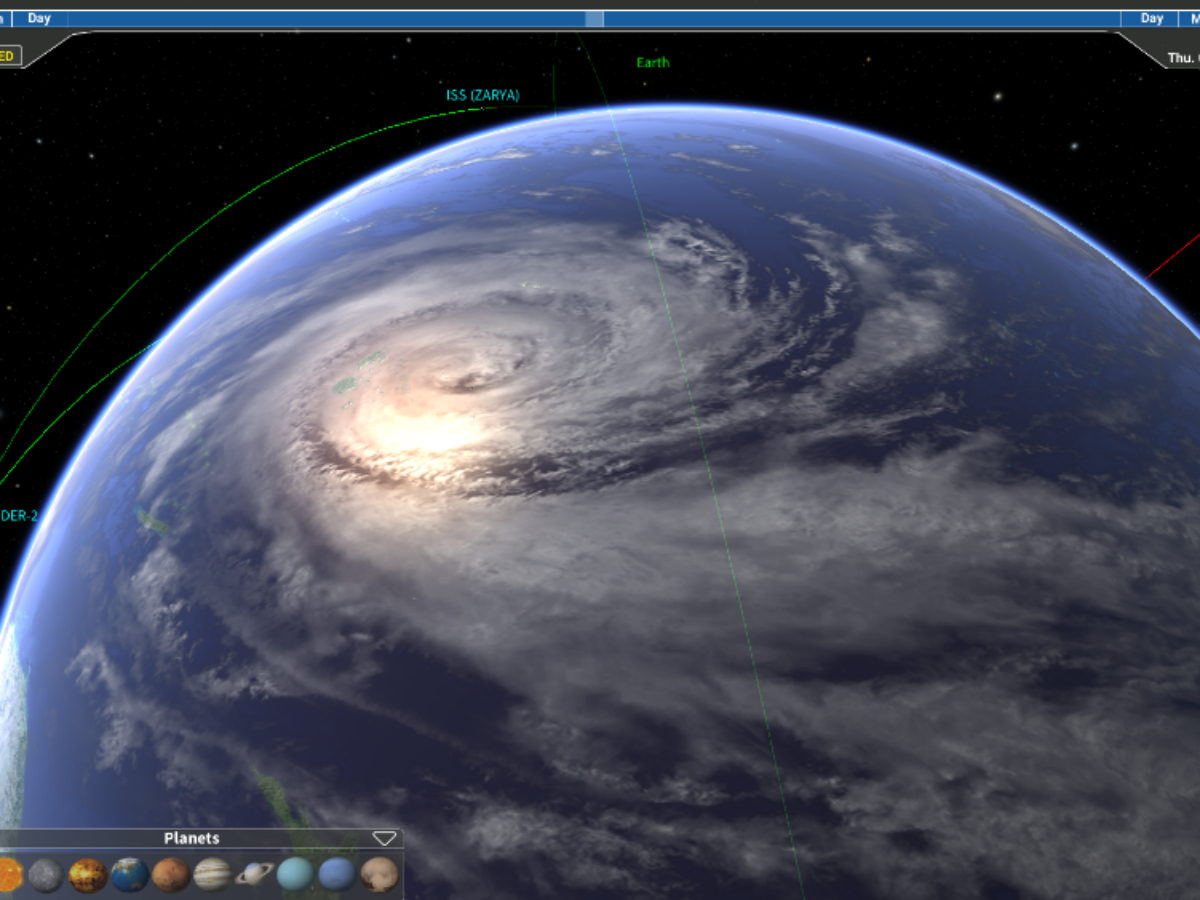Image resolution: width=1200 pixels, height=900 pixels.
Task: Collapse the Planets panel with triangle arrow
Action: (384, 838)
